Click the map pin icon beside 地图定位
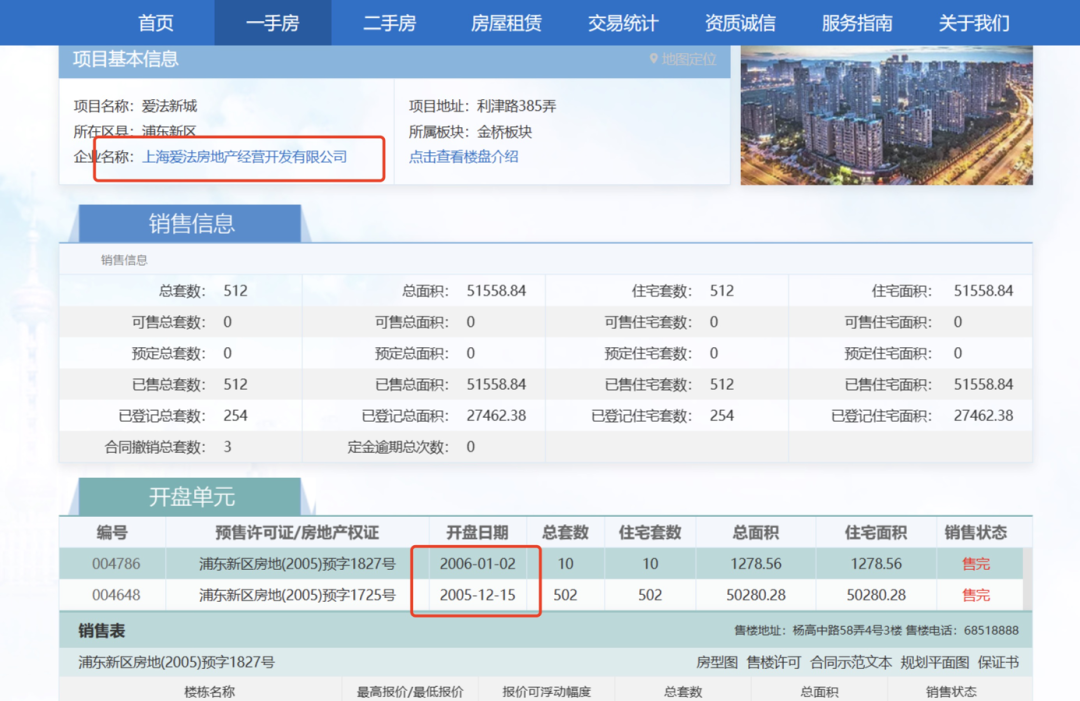1080x701 pixels. 654,59
